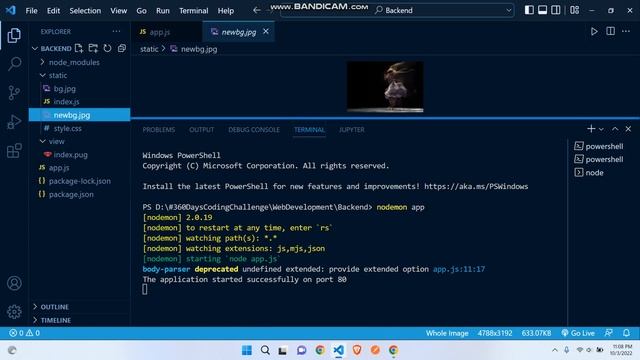Open editor more actions ellipsis
The width and height of the screenshot is (640, 360).
pos(626,31)
